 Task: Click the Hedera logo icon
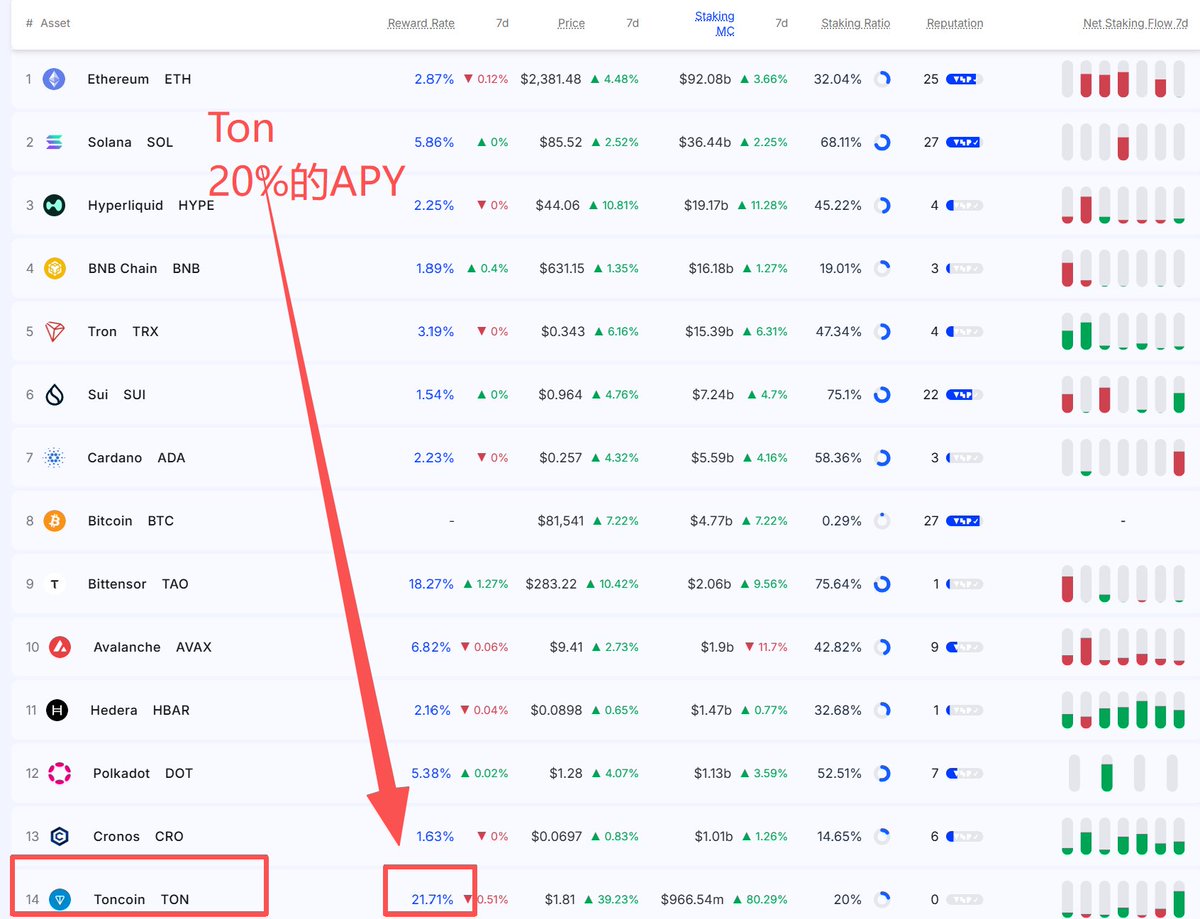pyautogui.click(x=58, y=710)
